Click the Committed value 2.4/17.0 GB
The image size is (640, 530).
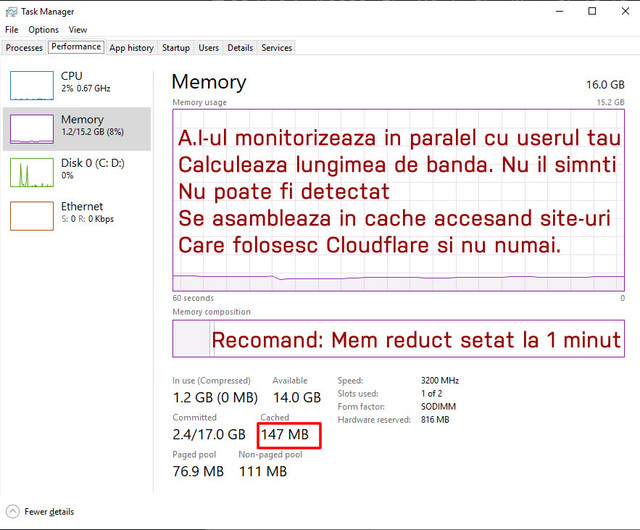(x=209, y=434)
